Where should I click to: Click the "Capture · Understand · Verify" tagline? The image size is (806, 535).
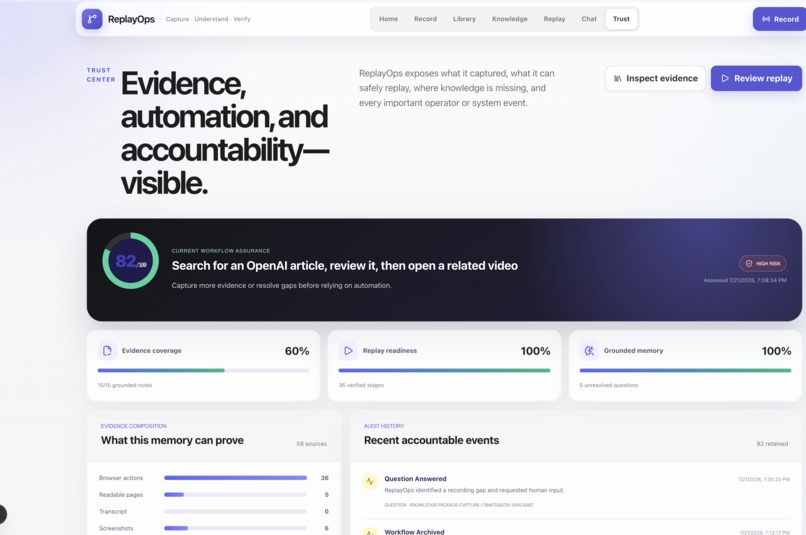pos(208,19)
